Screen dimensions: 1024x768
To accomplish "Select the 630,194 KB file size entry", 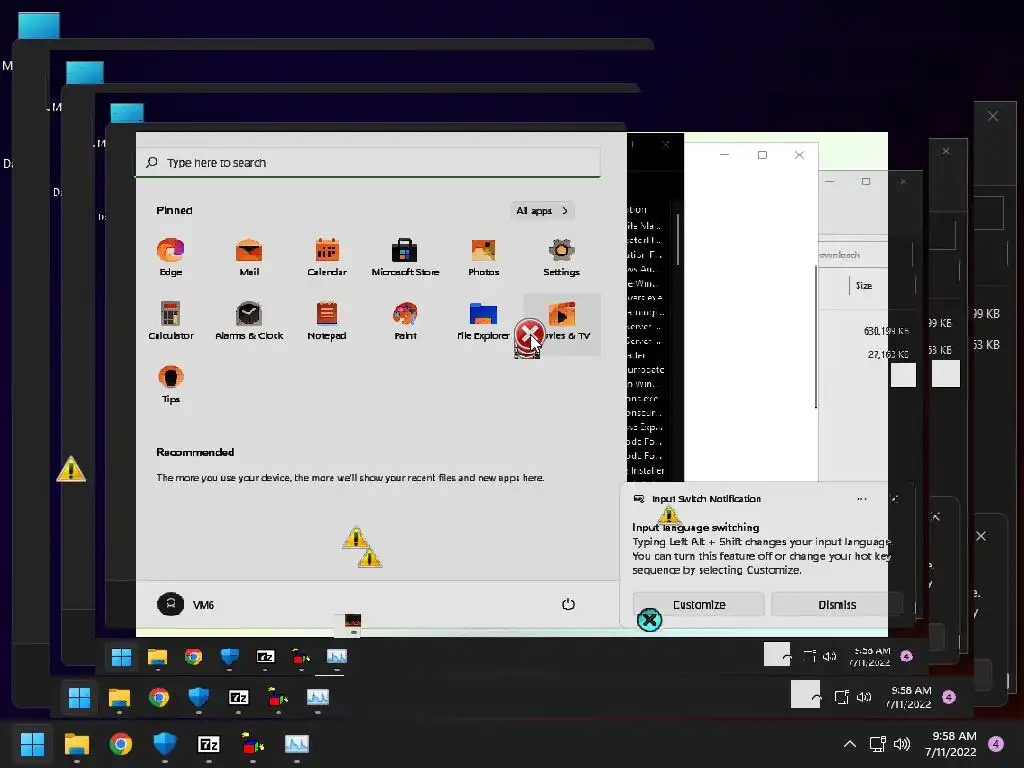I will [x=886, y=331].
